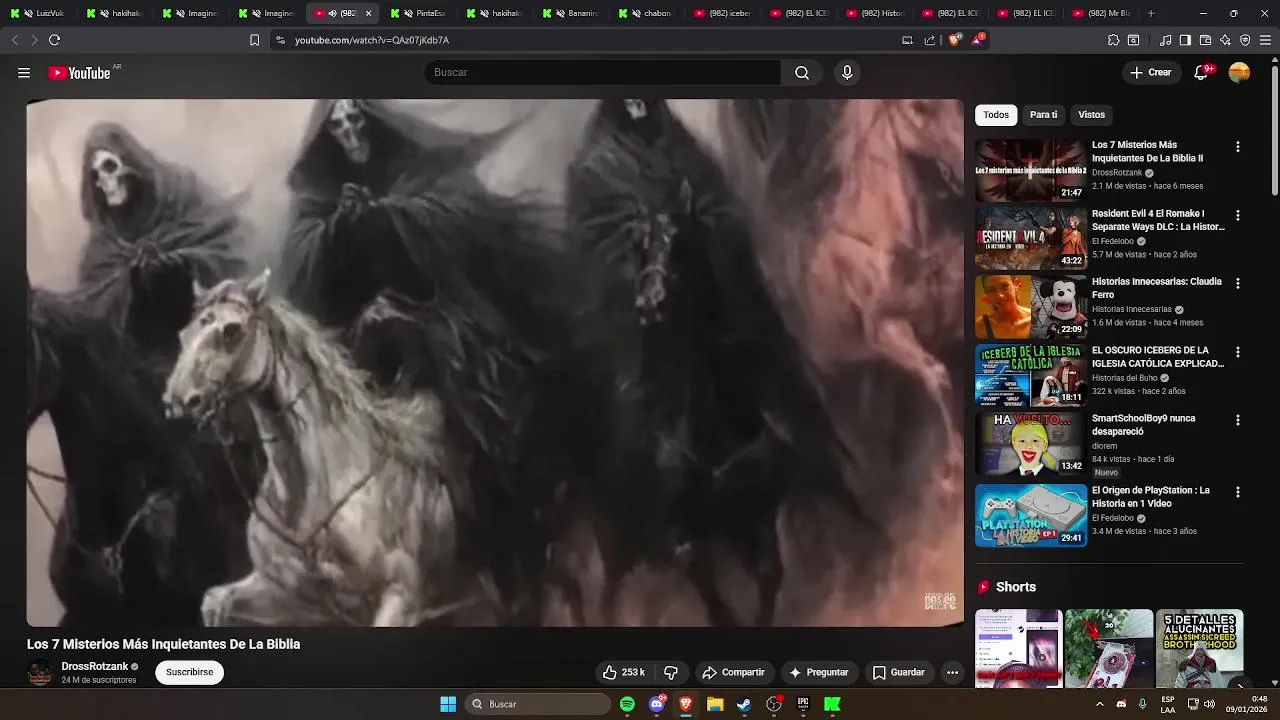Open Historias Innecesarias Claudia Ferro title
This screenshot has width=1280, height=720.
point(1157,288)
